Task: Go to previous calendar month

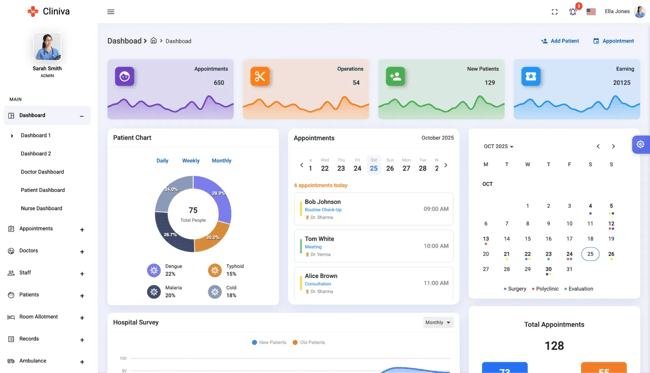Action: [598, 146]
